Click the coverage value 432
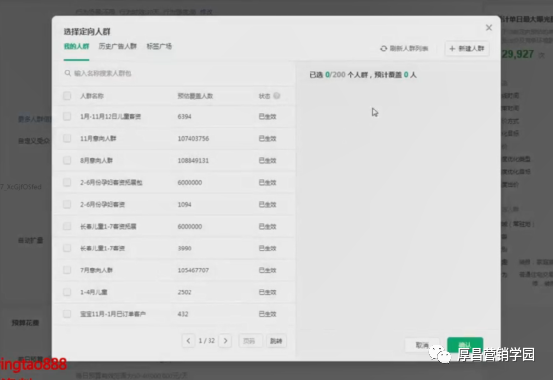Screen dimensions: 553x380 pos(183,314)
